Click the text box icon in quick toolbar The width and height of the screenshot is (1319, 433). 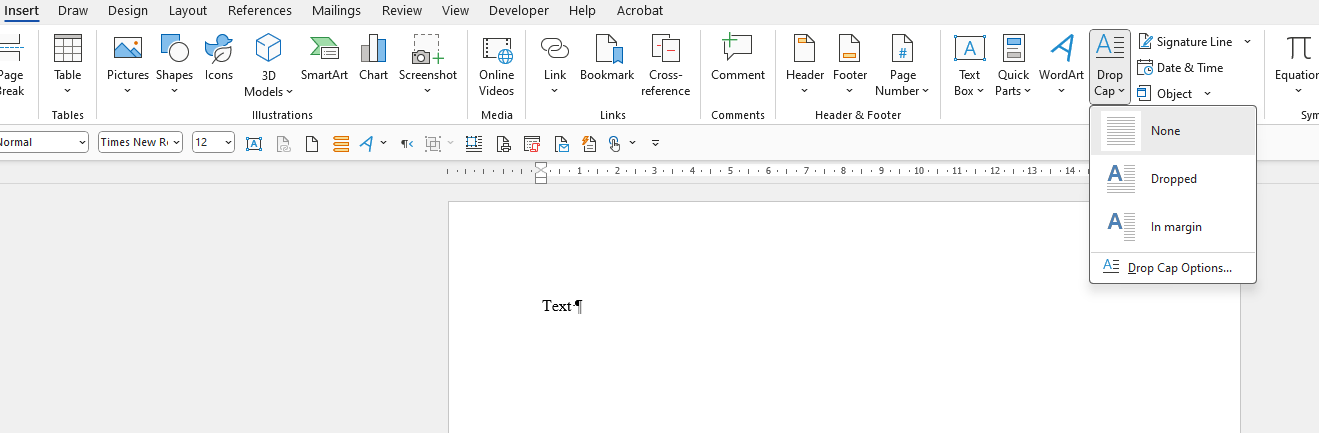(x=254, y=143)
